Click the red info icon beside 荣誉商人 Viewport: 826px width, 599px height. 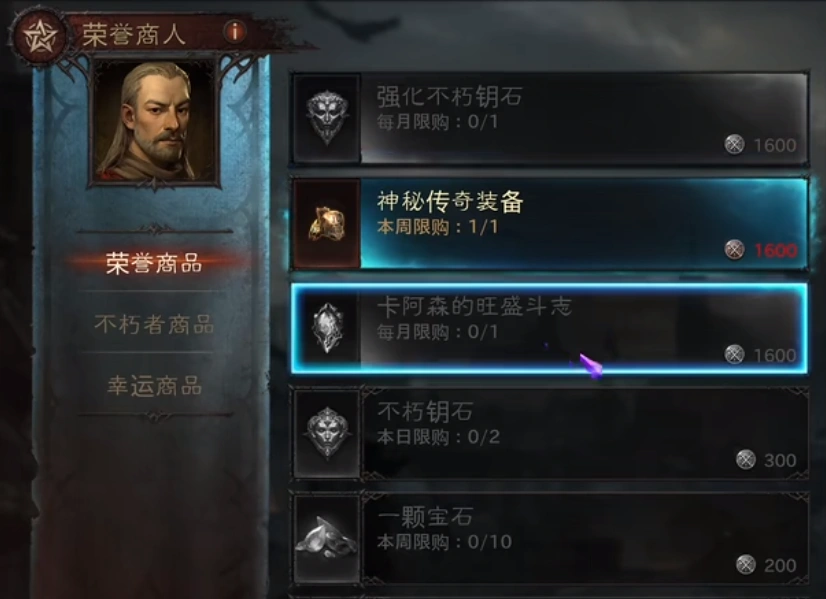(235, 32)
